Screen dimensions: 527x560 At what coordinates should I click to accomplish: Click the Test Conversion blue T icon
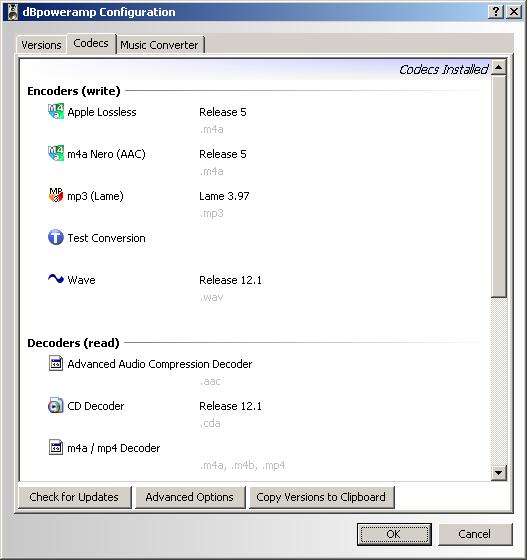pos(56,237)
